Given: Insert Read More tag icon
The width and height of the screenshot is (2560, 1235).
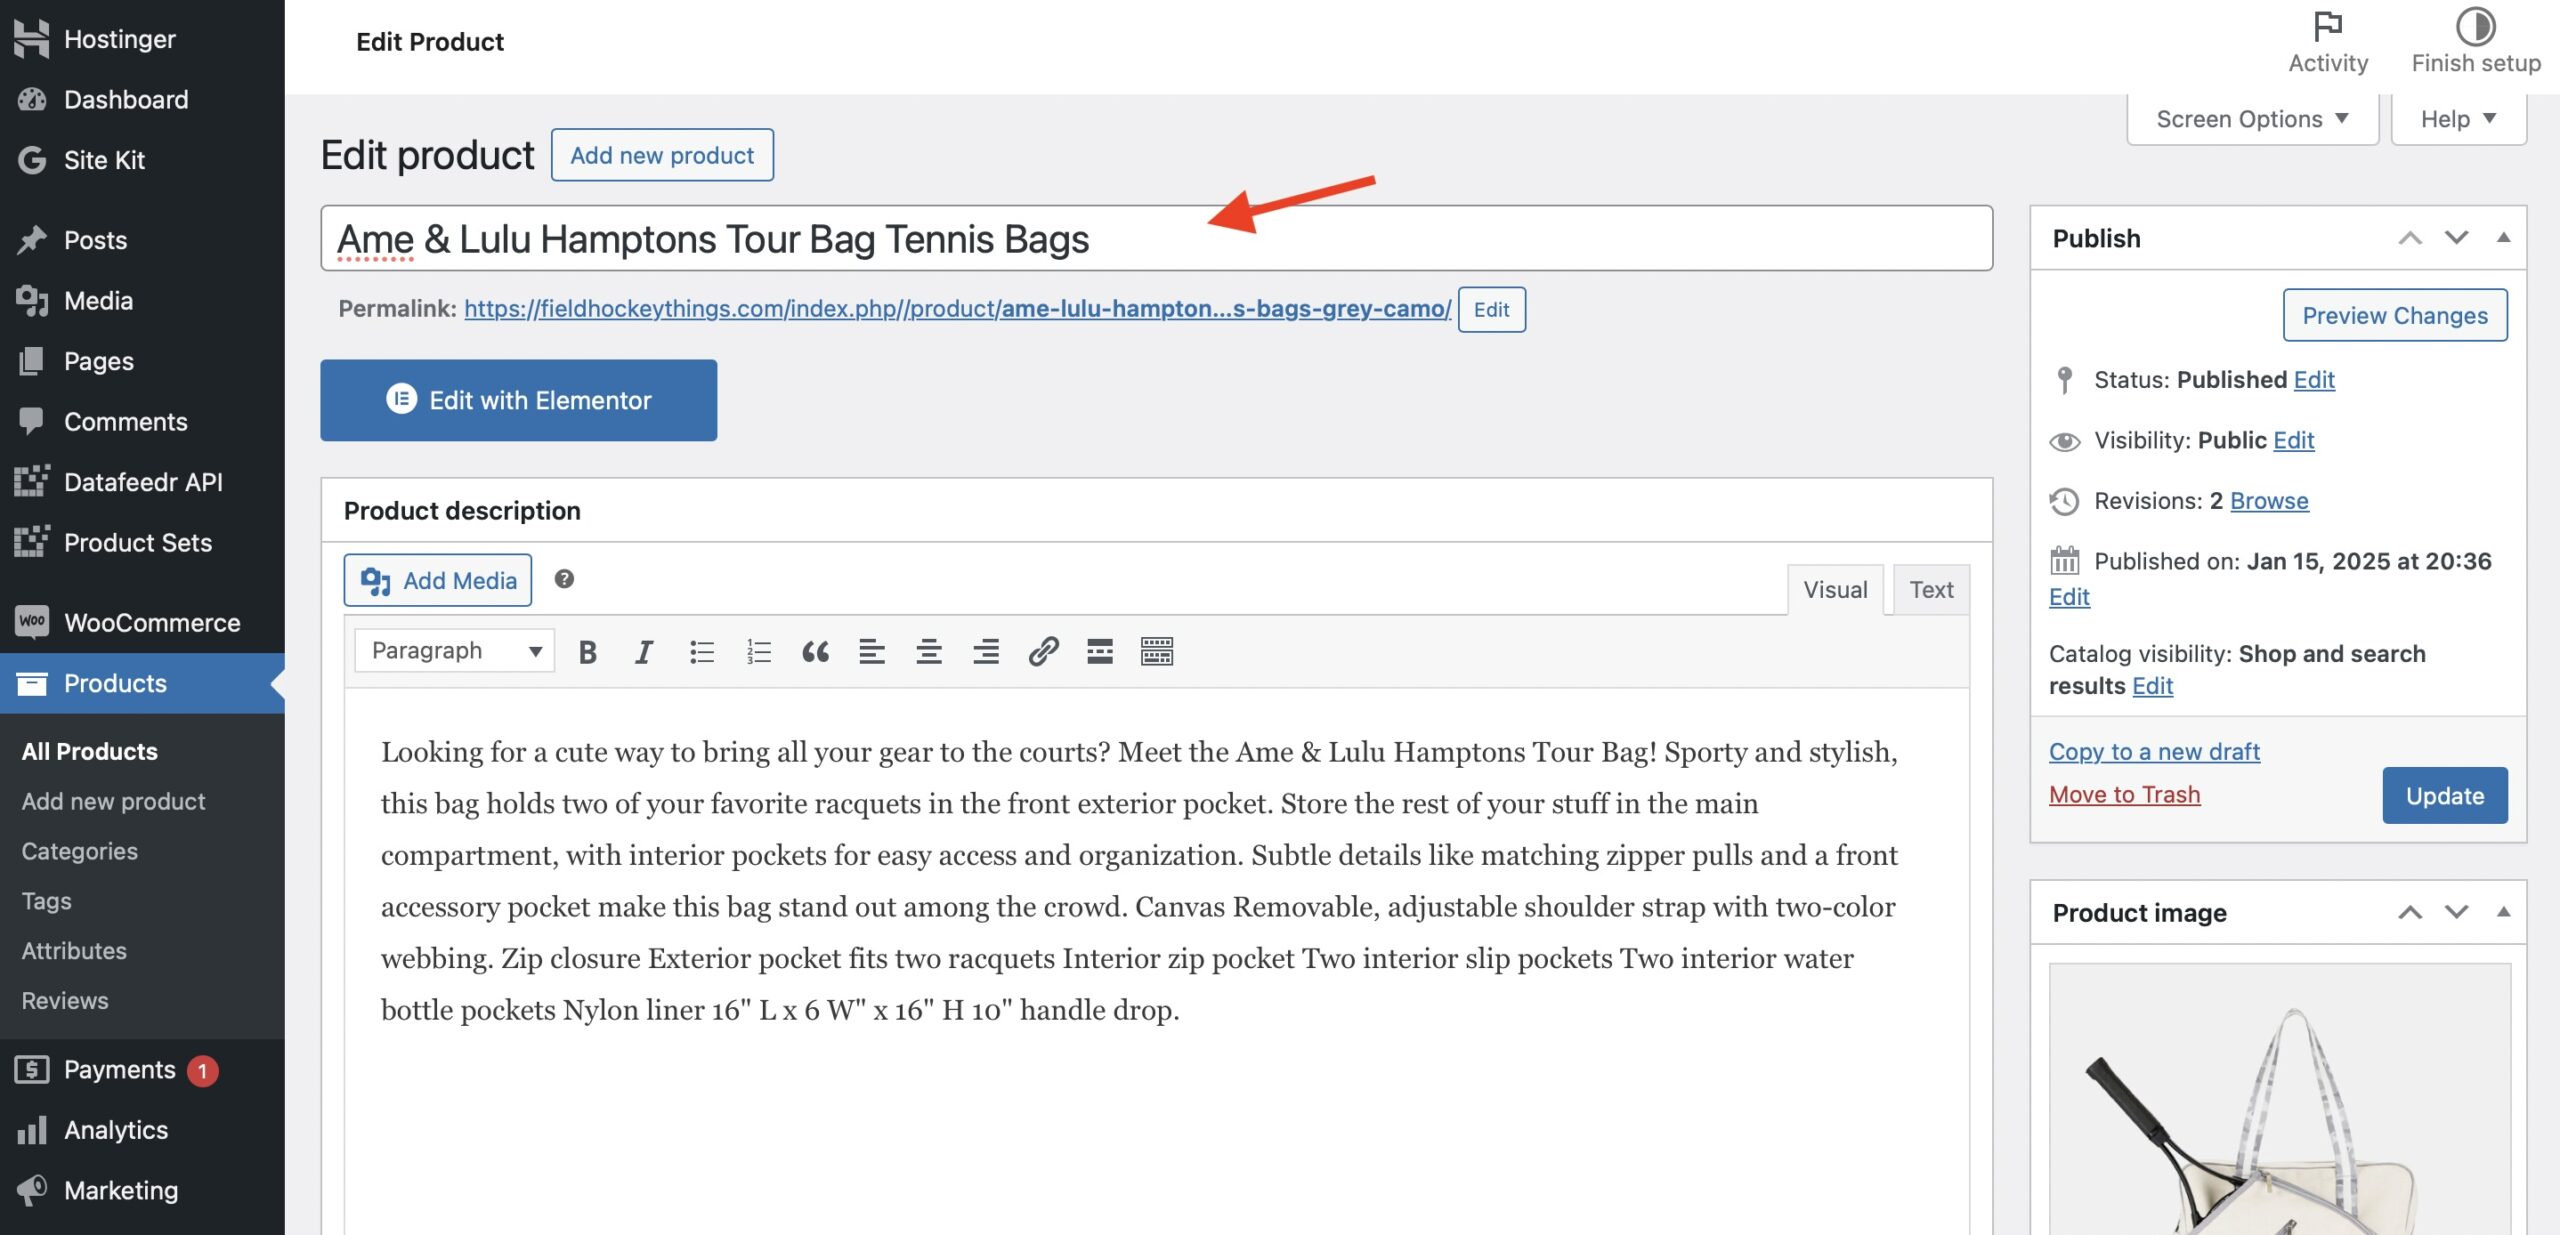Looking at the screenshot, I should coord(1100,652).
